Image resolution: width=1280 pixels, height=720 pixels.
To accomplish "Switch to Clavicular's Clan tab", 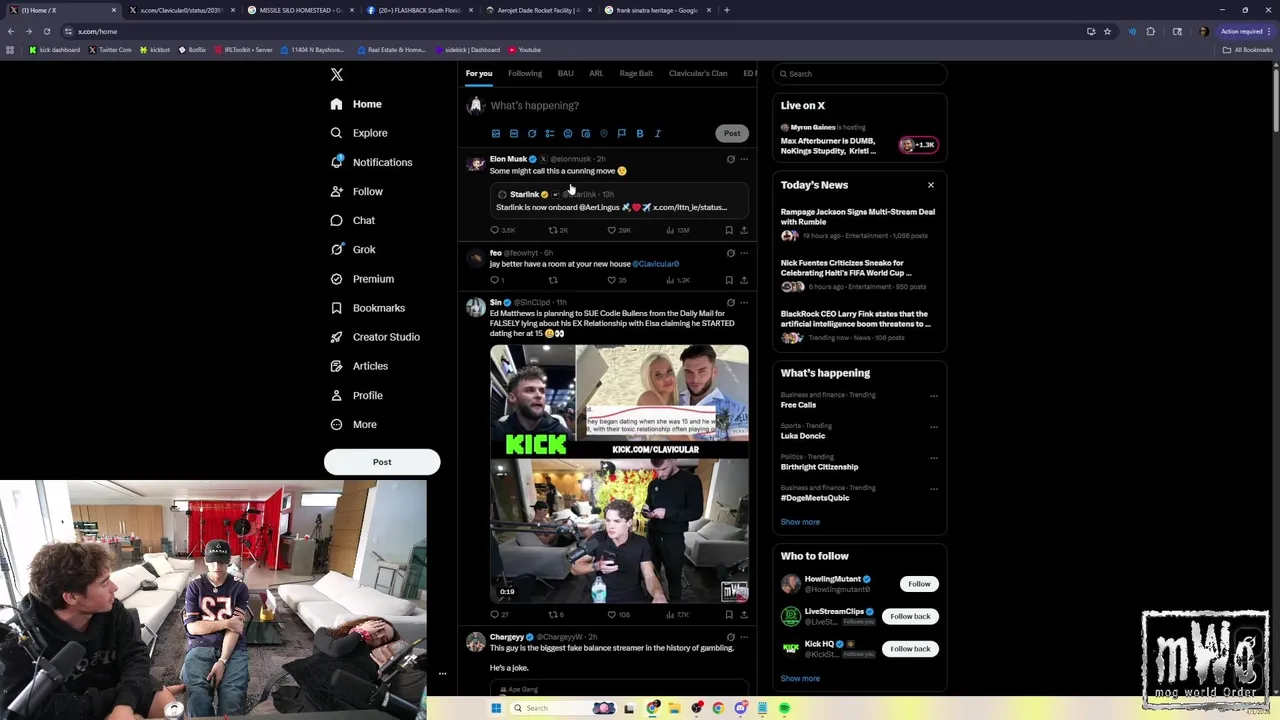I will tap(698, 74).
